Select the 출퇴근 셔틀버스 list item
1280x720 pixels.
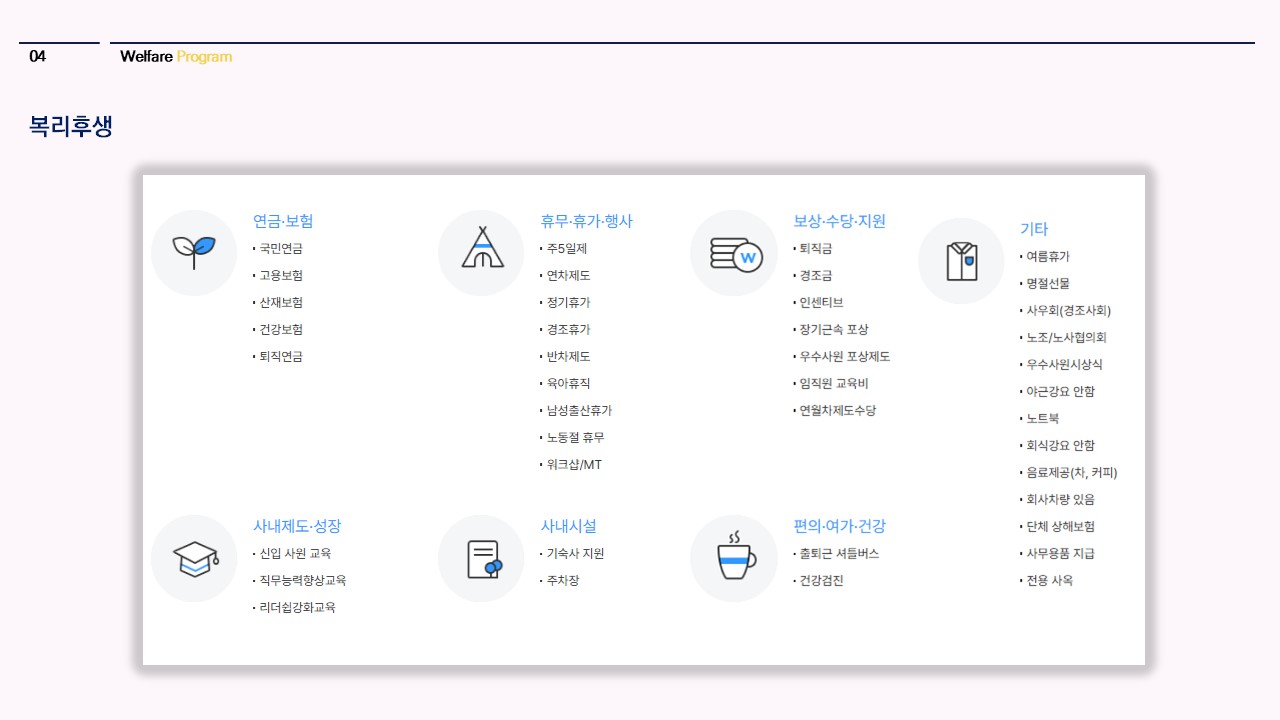[x=838, y=554]
